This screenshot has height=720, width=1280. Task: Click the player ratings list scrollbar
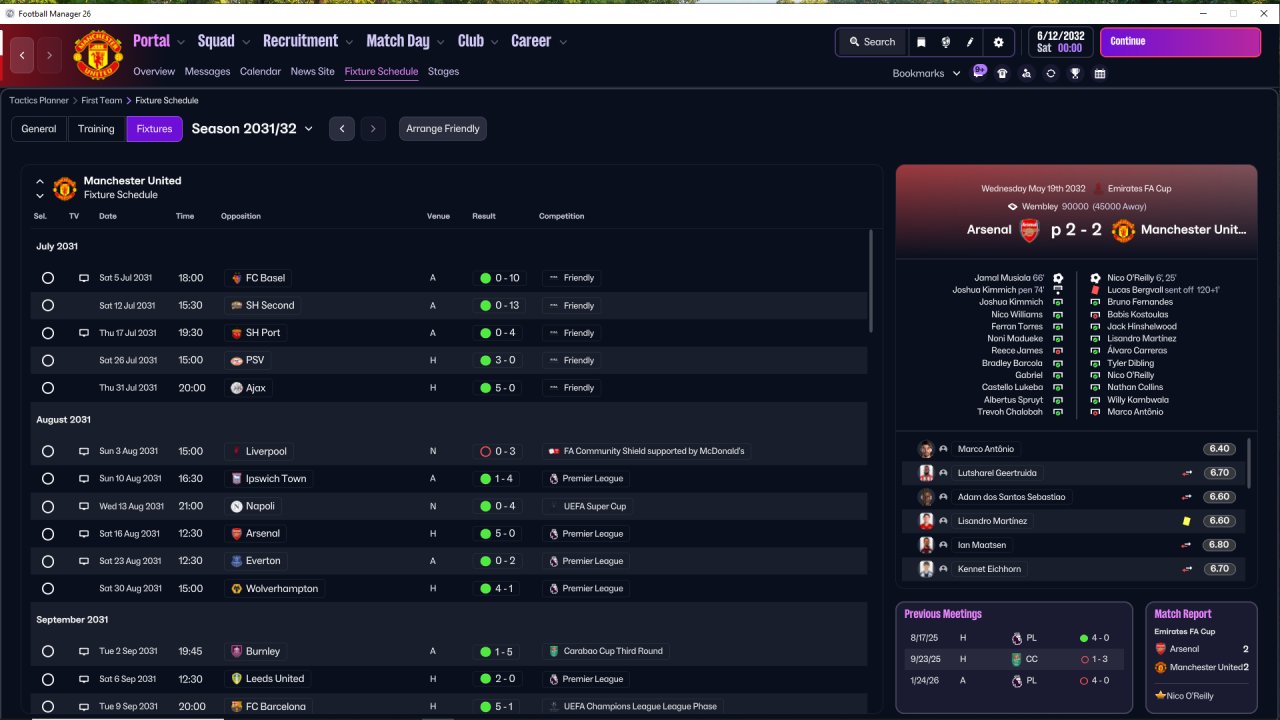click(1249, 462)
